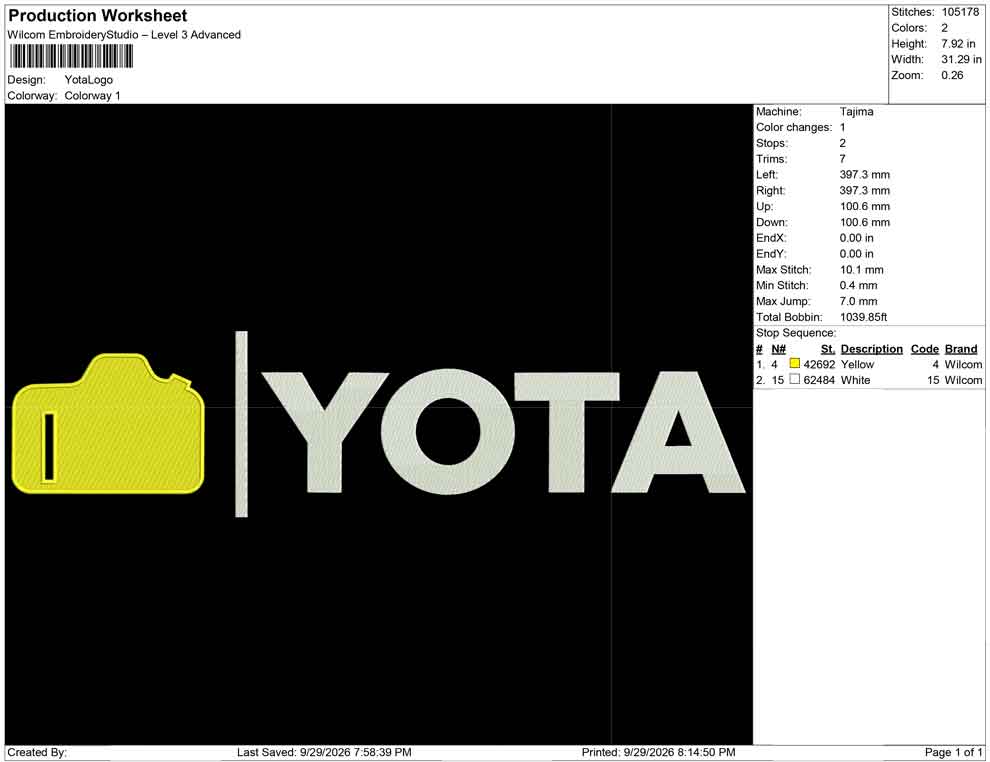Click the 'Stops:' label
The image size is (990, 762).
point(772,143)
